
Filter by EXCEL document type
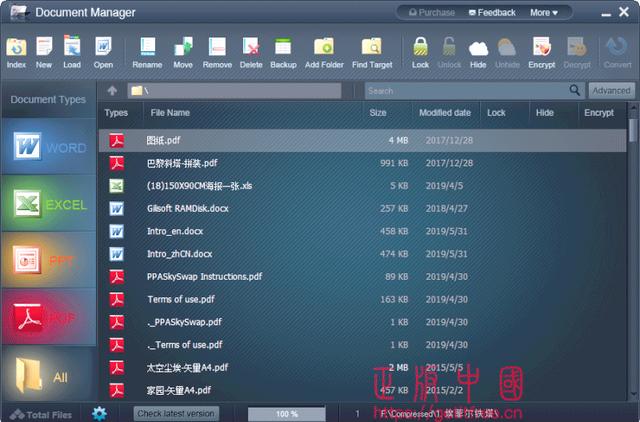coord(49,203)
